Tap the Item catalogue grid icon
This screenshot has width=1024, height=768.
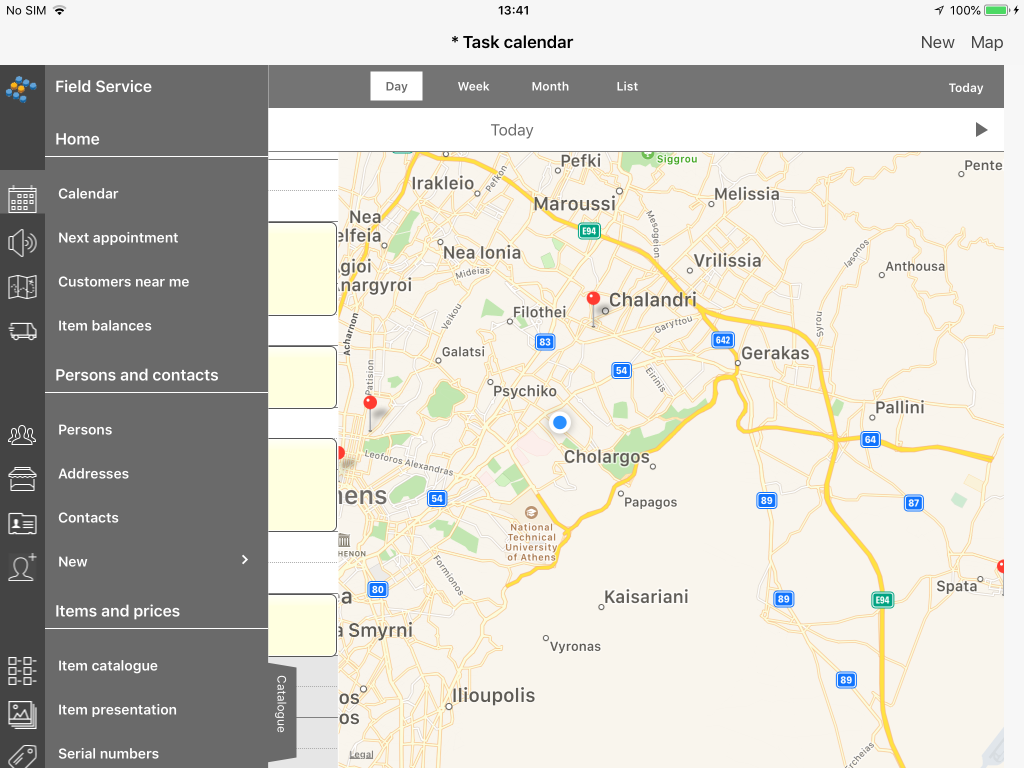[22, 671]
